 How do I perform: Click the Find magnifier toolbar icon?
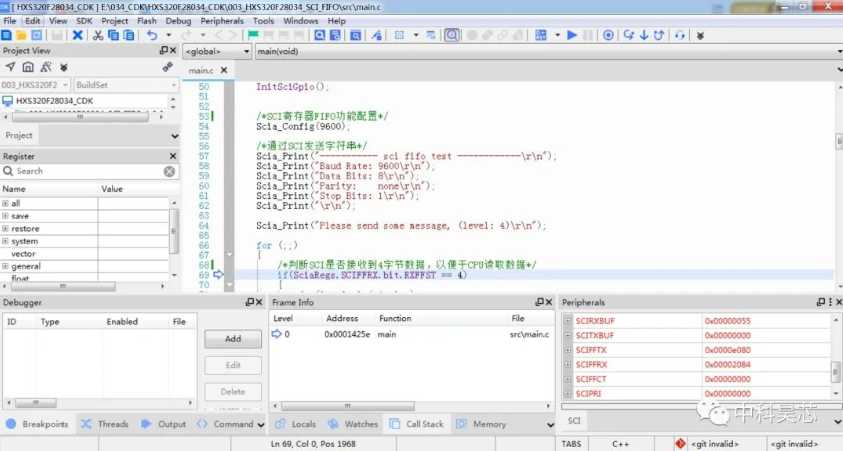(320, 35)
